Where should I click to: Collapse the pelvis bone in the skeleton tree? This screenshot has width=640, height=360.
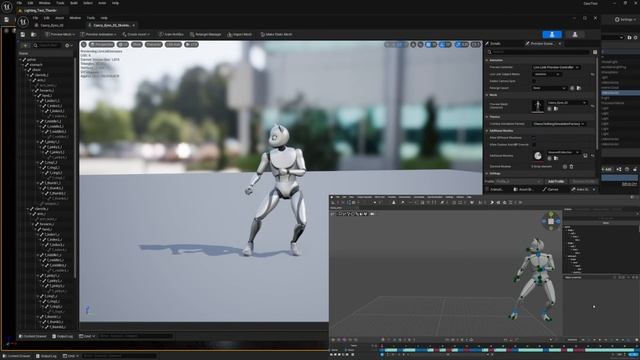[x=20, y=60]
